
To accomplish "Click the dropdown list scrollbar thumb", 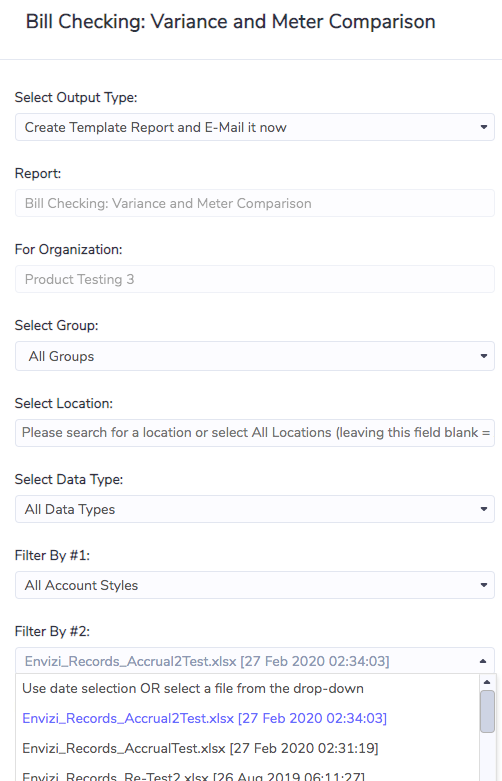I will click(487, 711).
